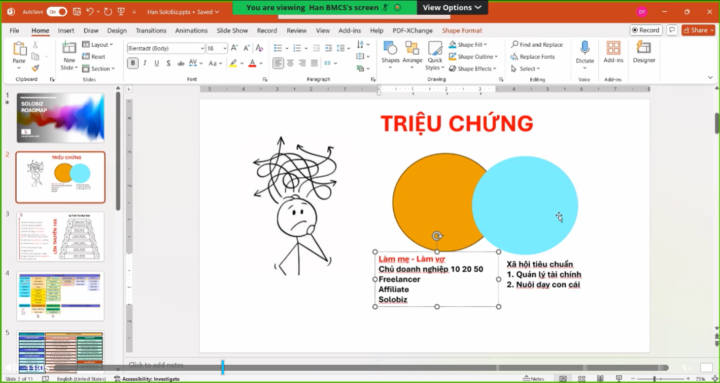The height and width of the screenshot is (383, 720).
Task: Open Quick Styles gallery
Action: point(434,56)
